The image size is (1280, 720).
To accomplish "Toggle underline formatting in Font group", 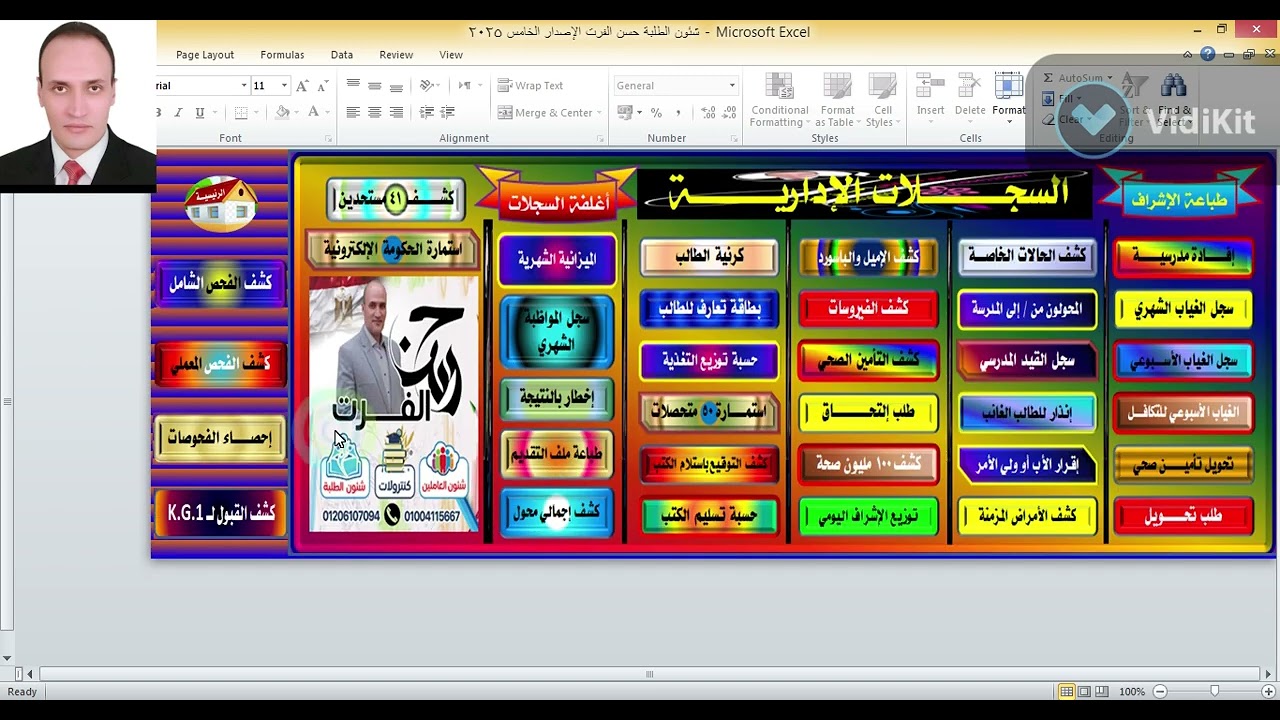I will [200, 113].
